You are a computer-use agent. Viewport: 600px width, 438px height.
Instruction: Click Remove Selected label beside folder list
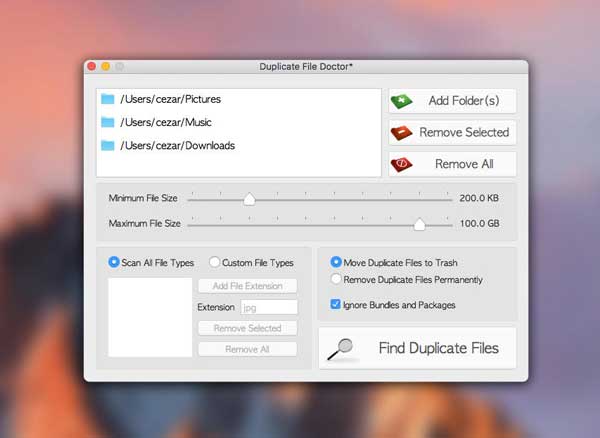[464, 132]
